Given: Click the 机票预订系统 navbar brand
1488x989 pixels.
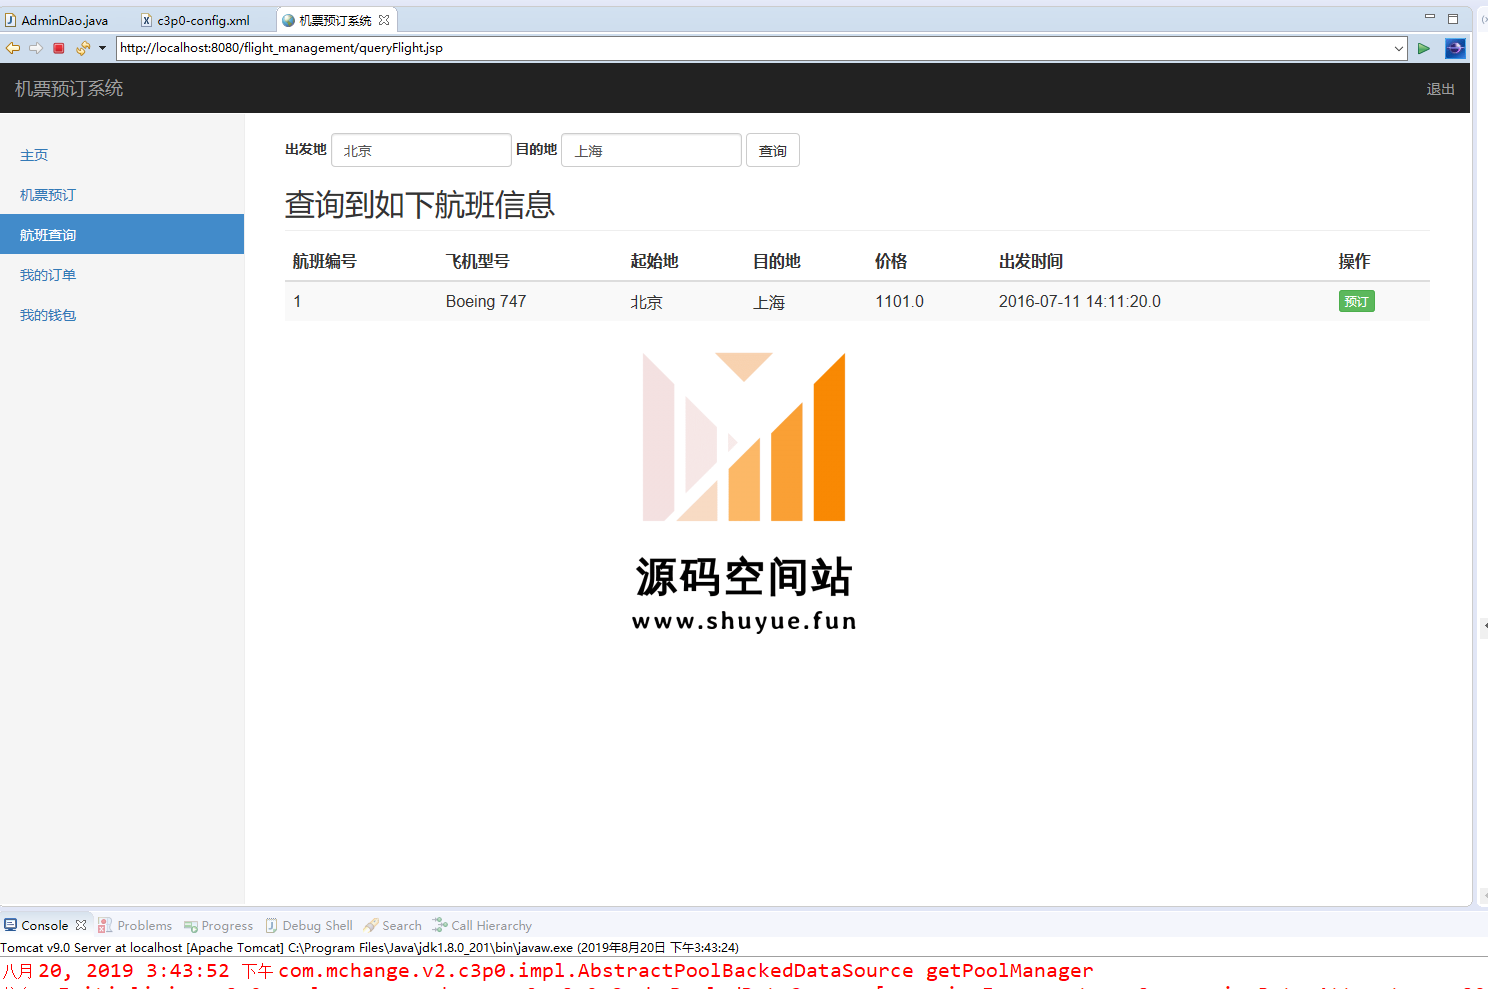Looking at the screenshot, I should tap(69, 89).
